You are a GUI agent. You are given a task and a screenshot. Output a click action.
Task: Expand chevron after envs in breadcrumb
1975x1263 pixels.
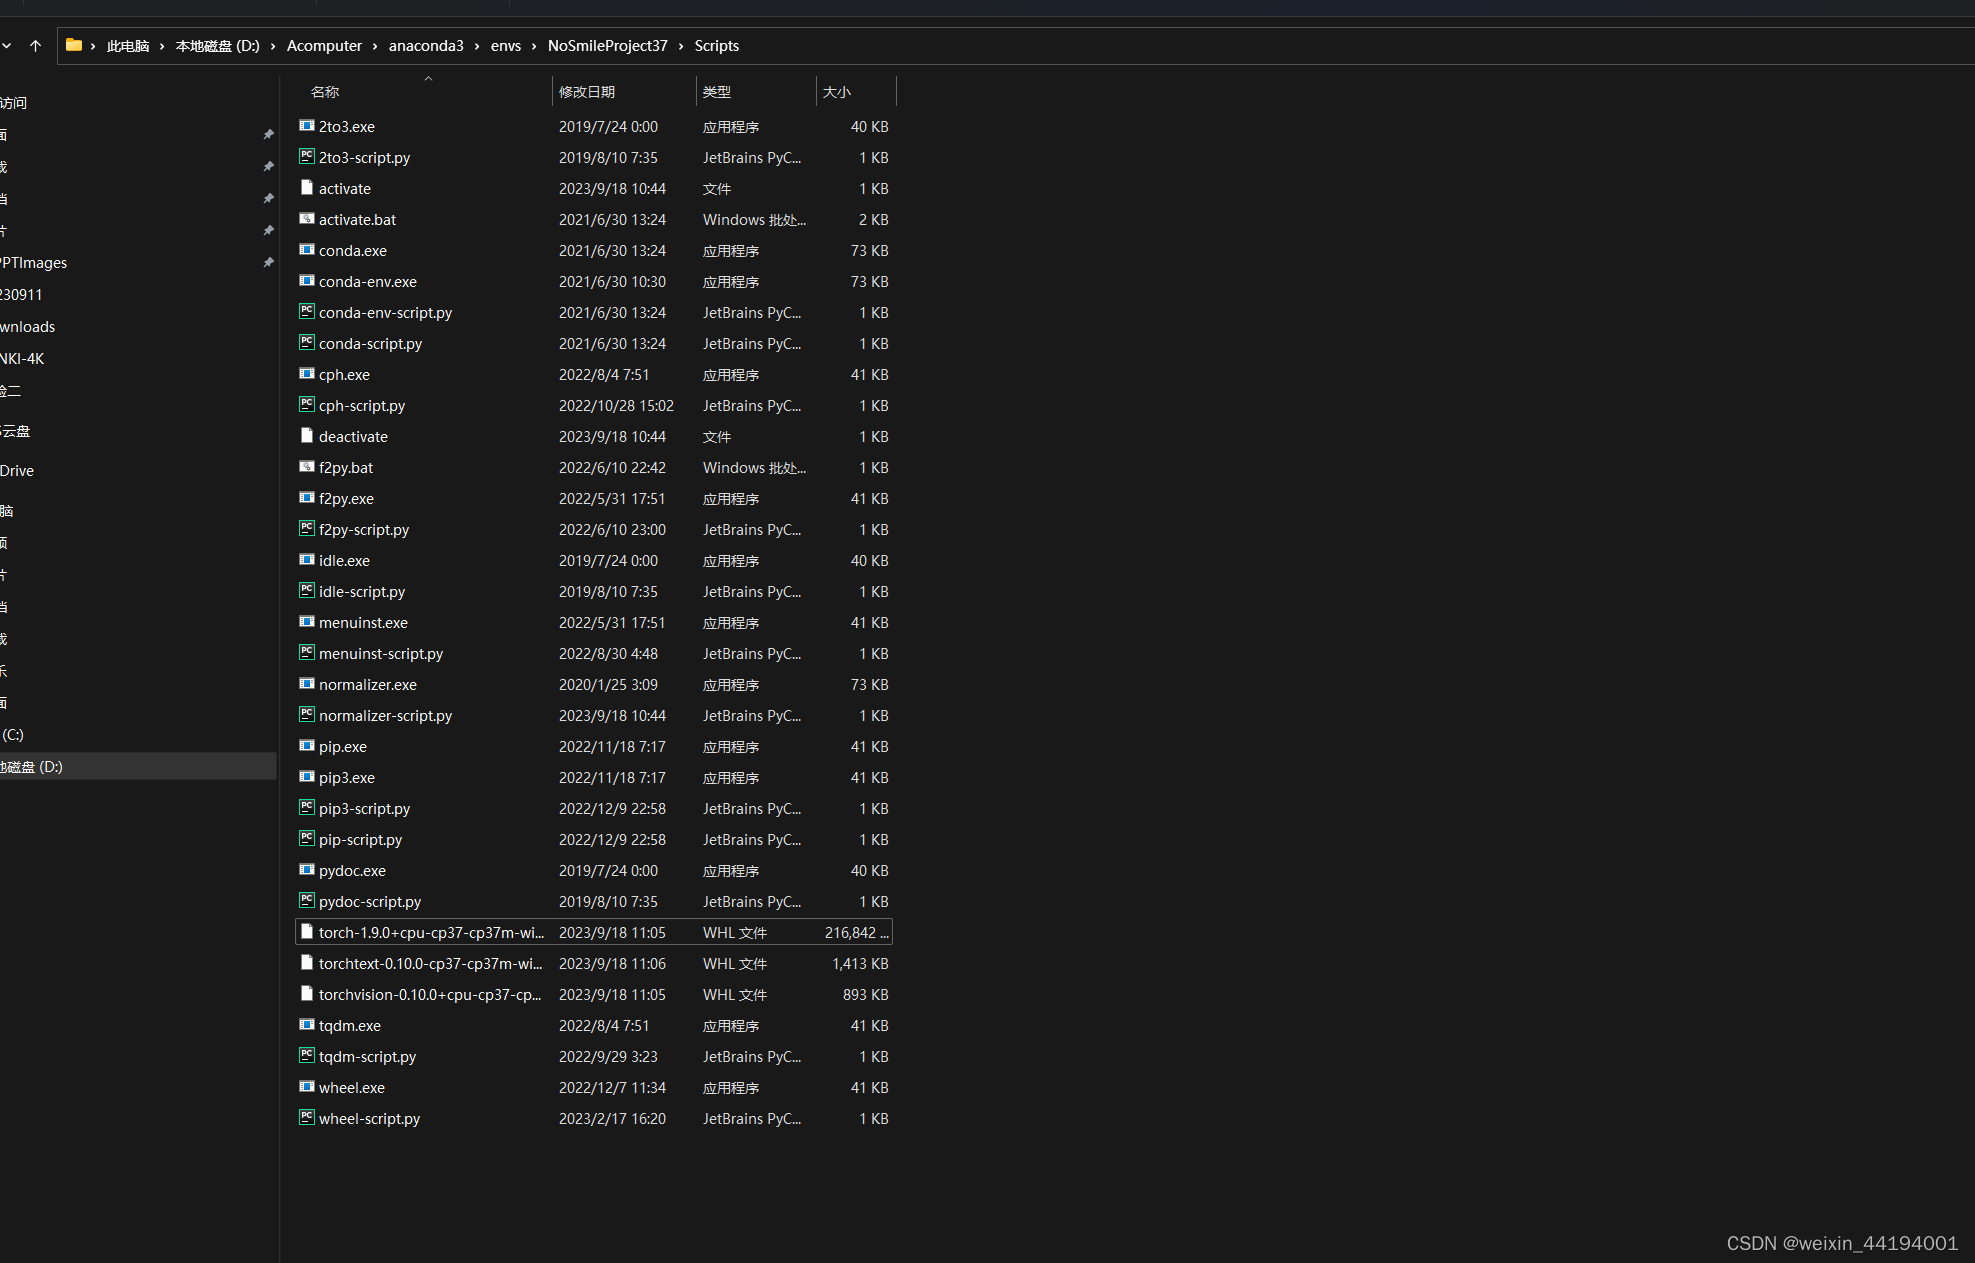[534, 46]
